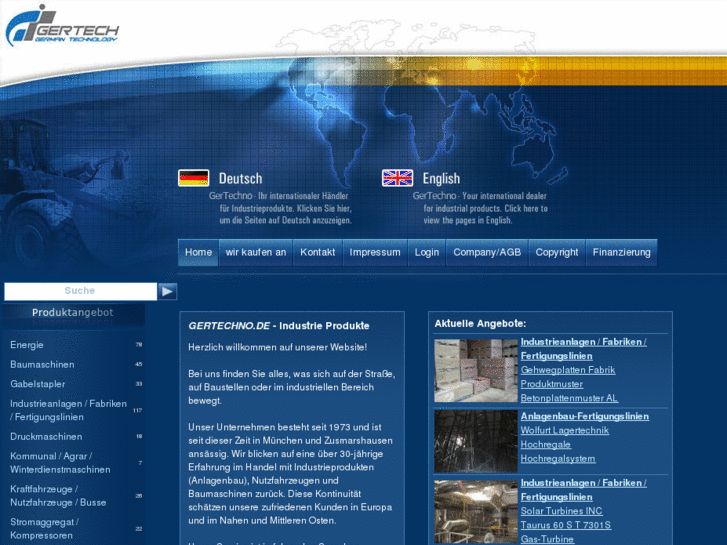This screenshot has height=545, width=727.
Task: Open the Finanzierung menu item
Action: click(621, 252)
